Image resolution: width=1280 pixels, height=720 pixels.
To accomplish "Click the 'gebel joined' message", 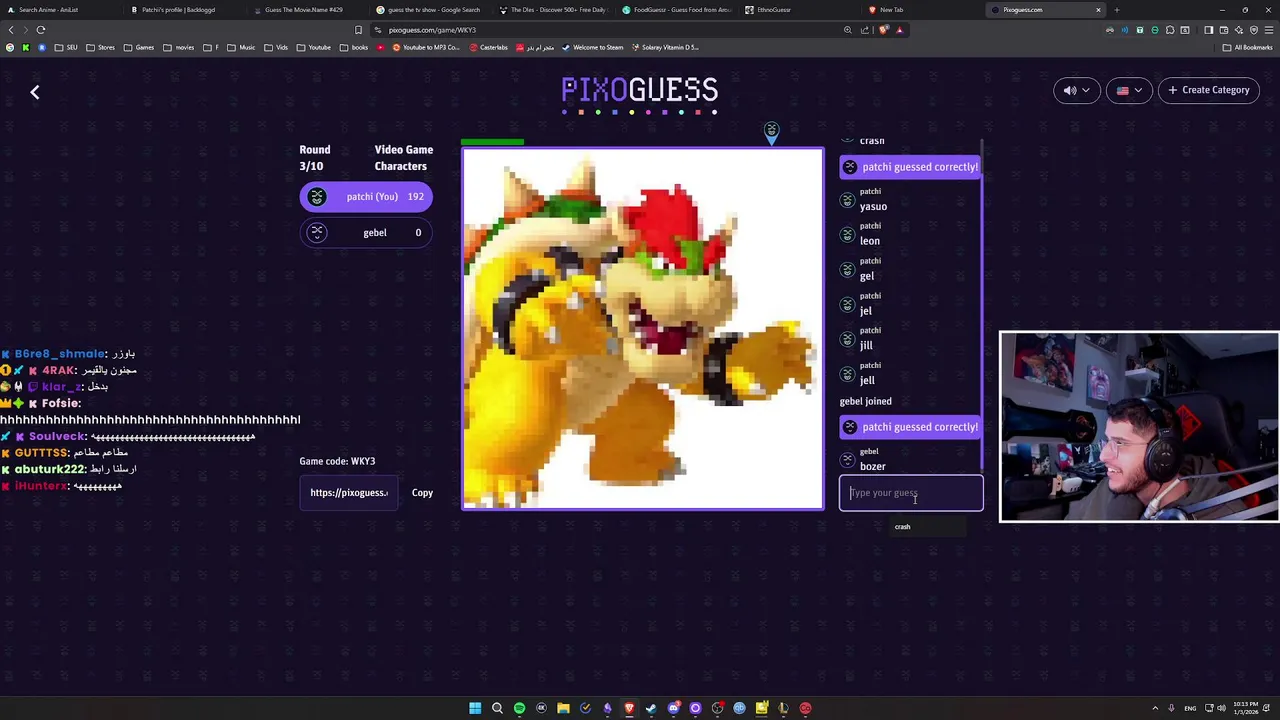I will 866,401.
